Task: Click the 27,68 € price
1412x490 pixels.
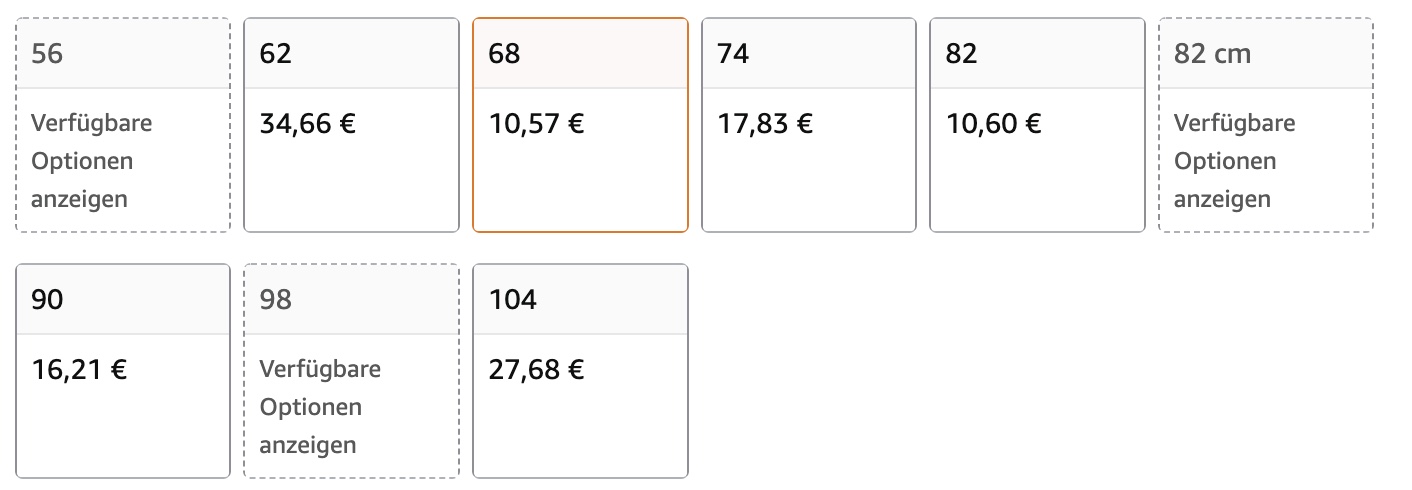Action: click(x=537, y=370)
